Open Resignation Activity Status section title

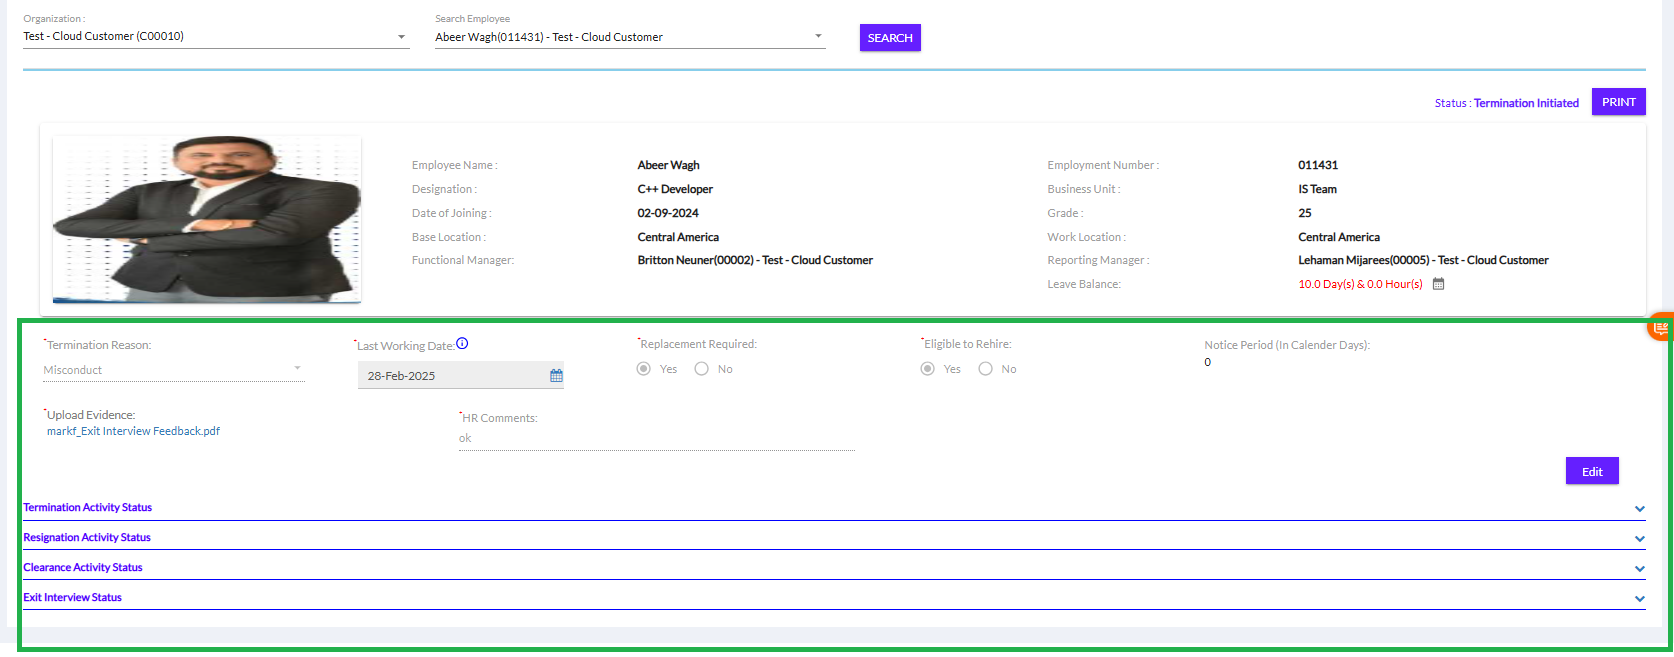(x=87, y=538)
